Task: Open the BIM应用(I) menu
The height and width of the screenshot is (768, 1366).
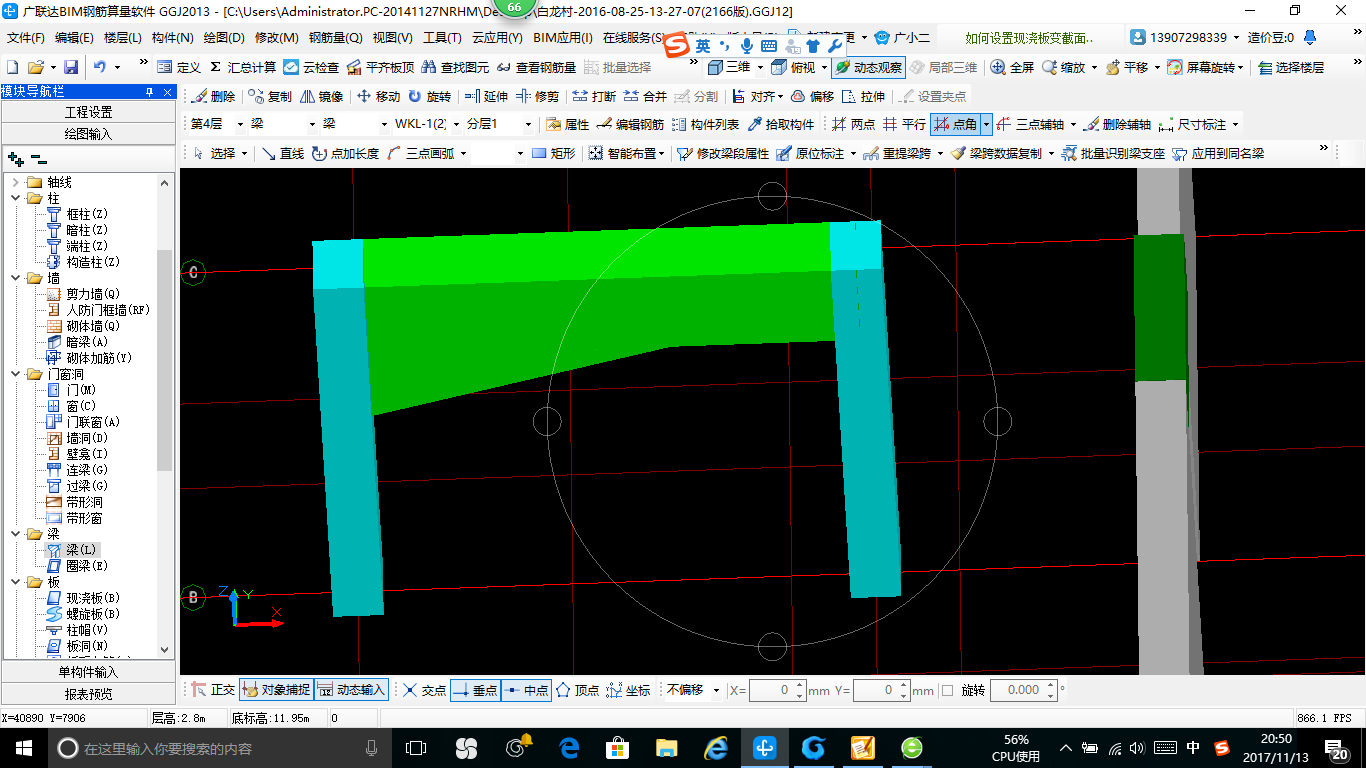Action: 563,38
